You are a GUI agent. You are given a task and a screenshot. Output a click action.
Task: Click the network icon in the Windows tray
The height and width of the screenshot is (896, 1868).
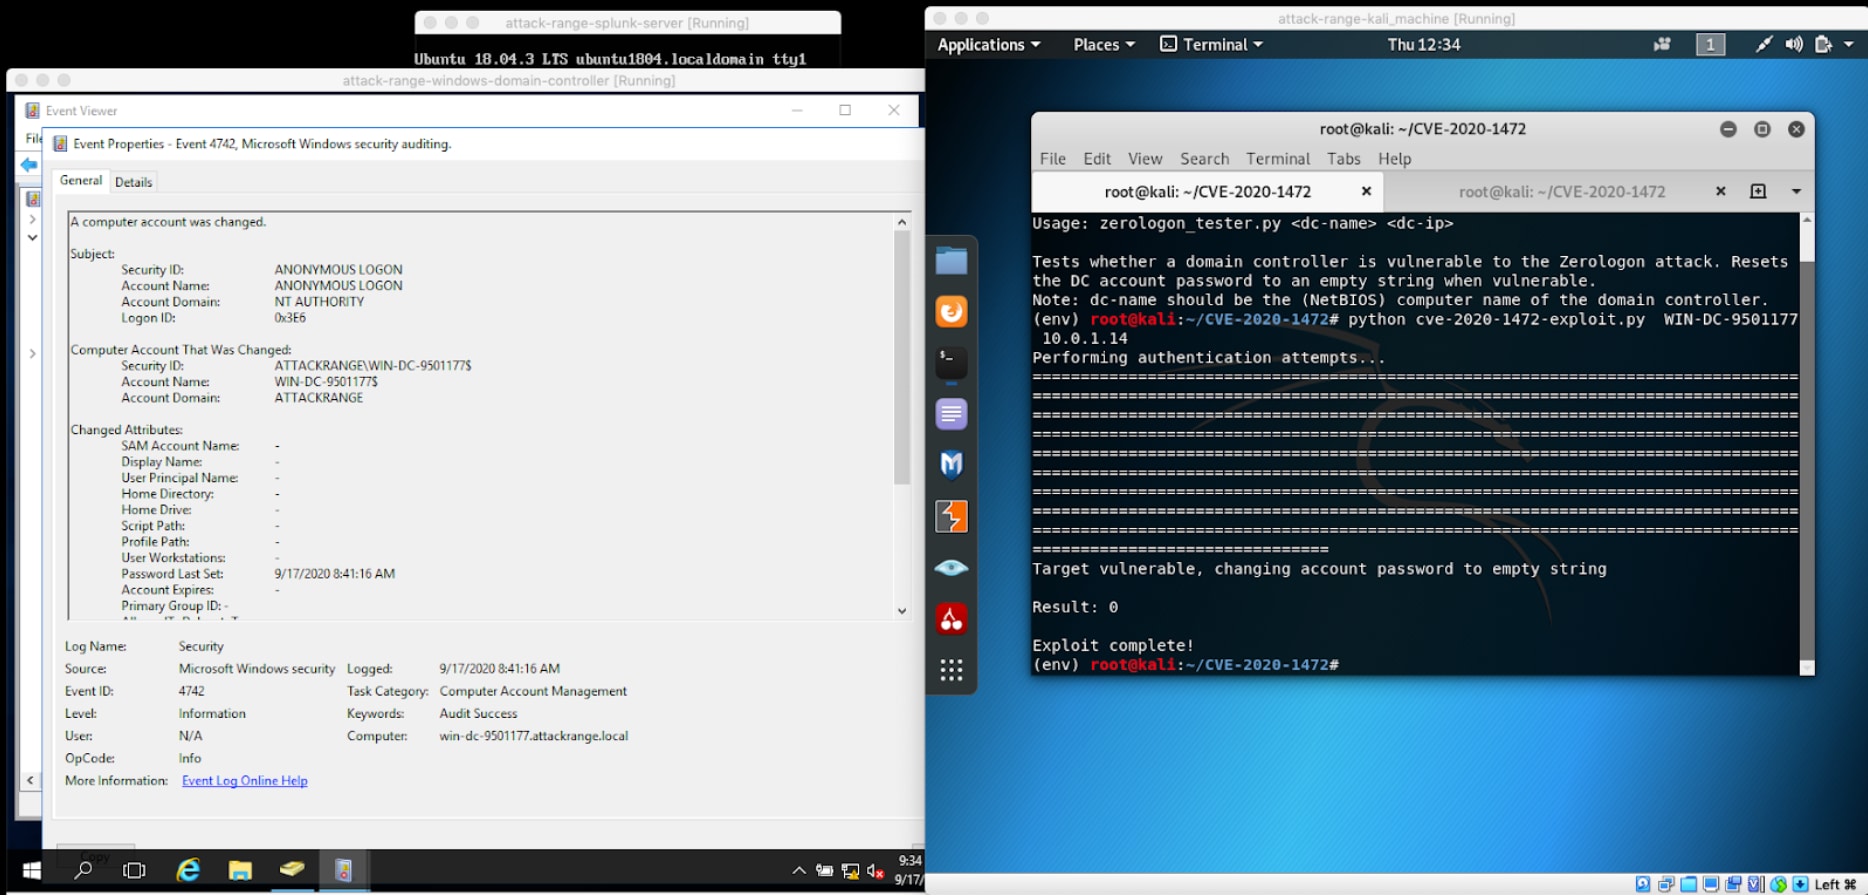pos(850,871)
